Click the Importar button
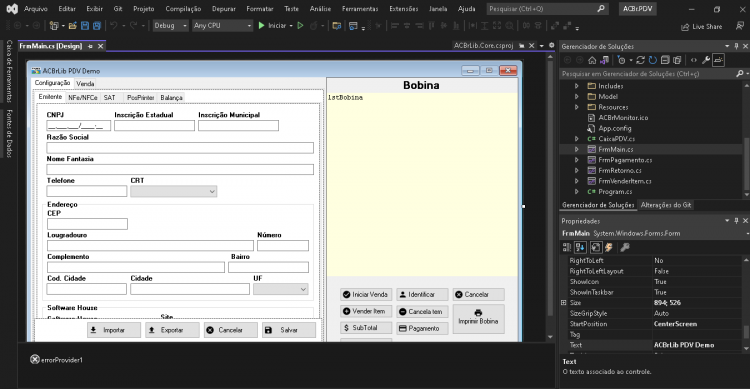This screenshot has height=389, width=750. coord(114,330)
